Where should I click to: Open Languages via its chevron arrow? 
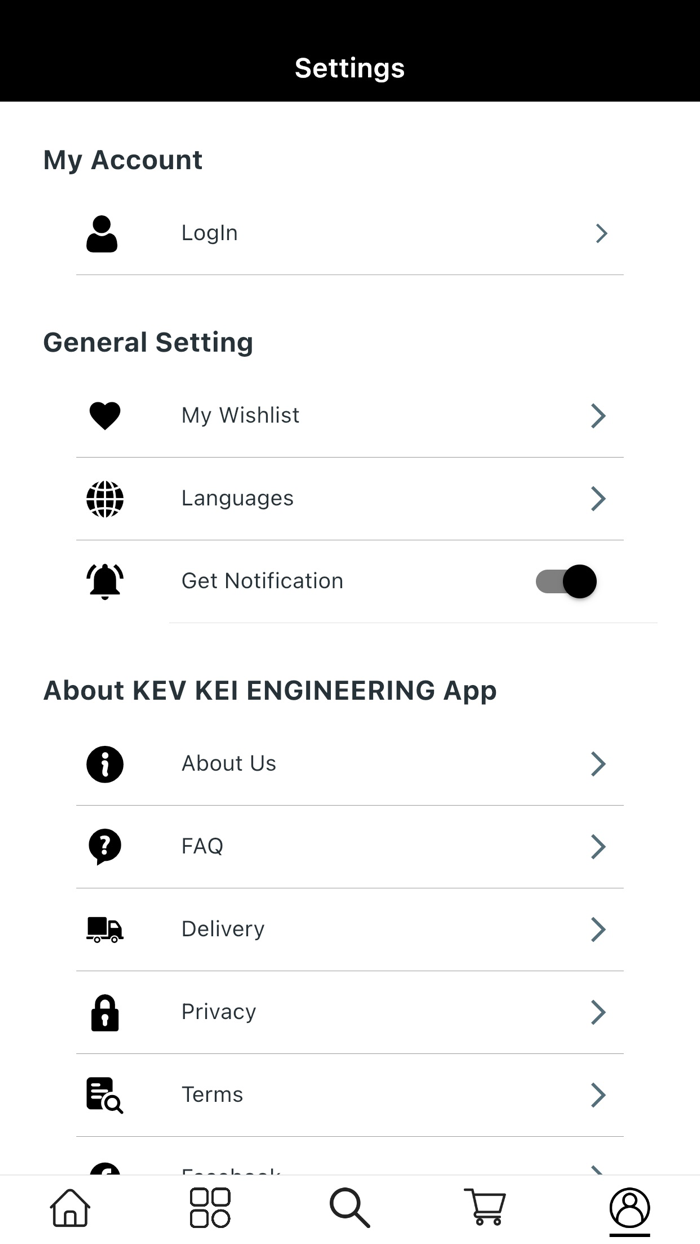pos(597,498)
